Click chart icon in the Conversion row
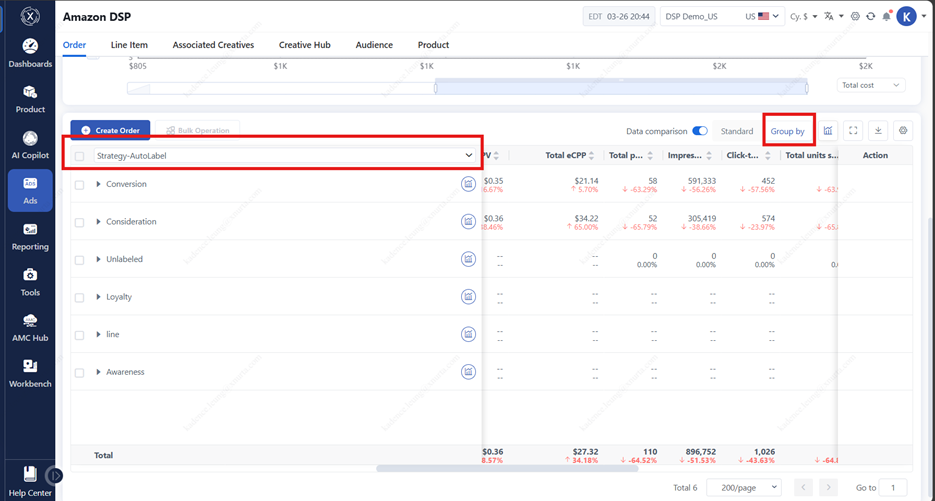 click(468, 184)
